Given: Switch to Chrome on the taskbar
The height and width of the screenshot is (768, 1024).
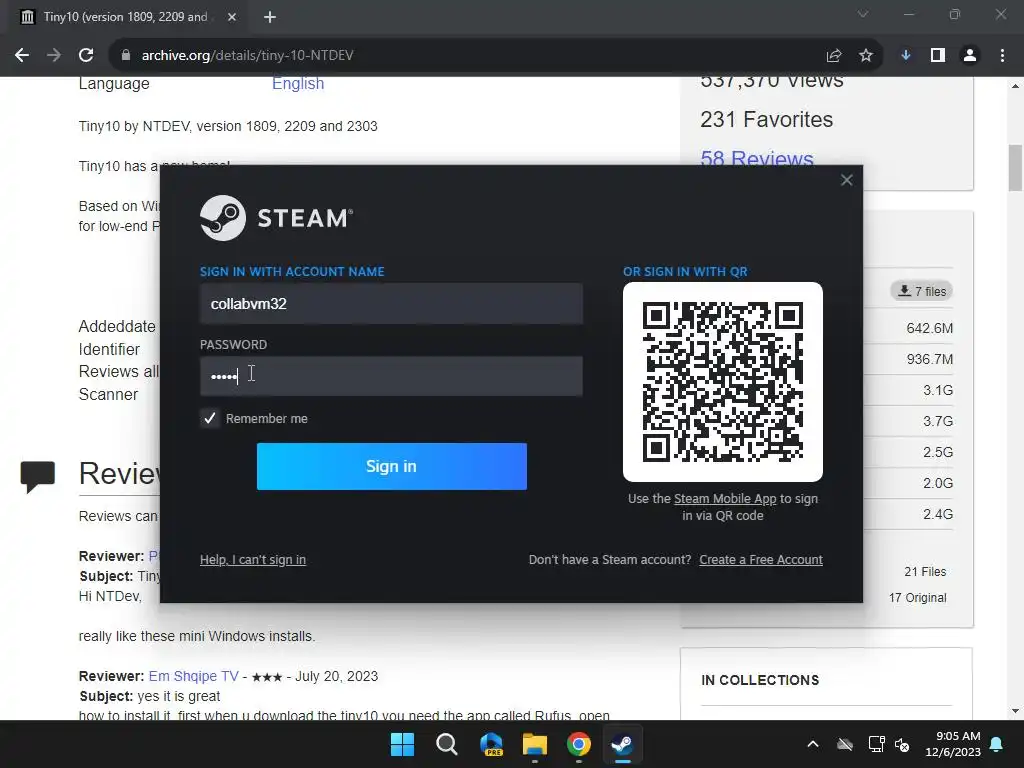Looking at the screenshot, I should (579, 744).
